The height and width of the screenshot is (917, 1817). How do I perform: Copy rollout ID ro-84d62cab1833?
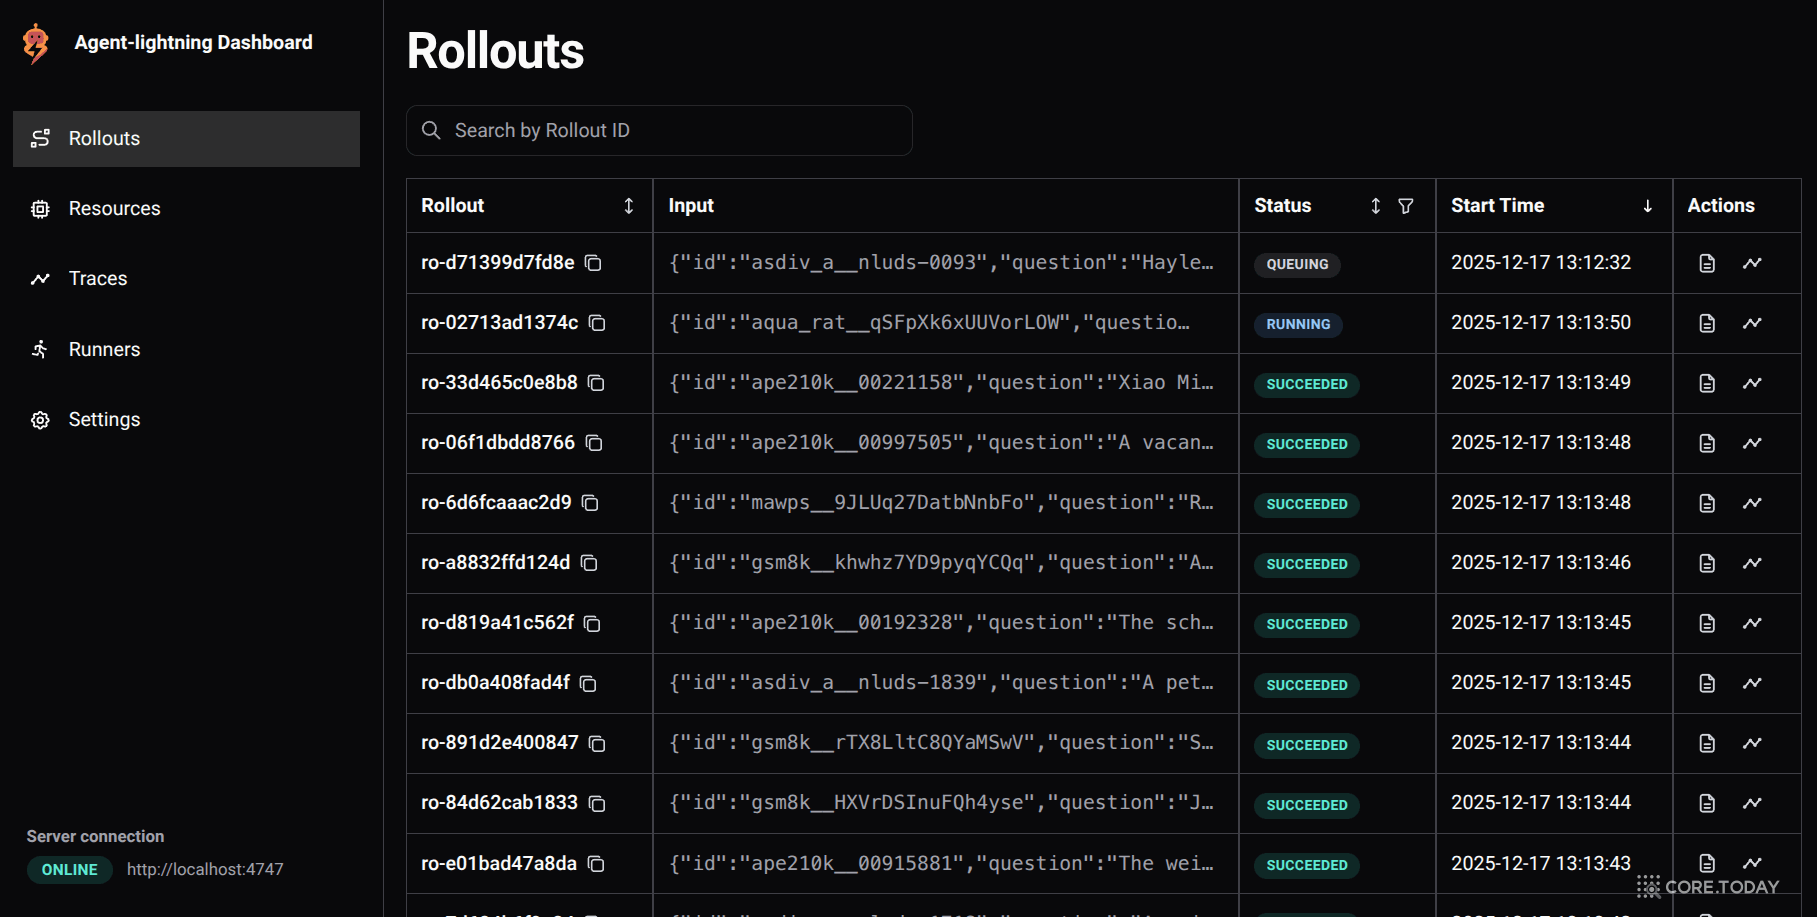597,803
